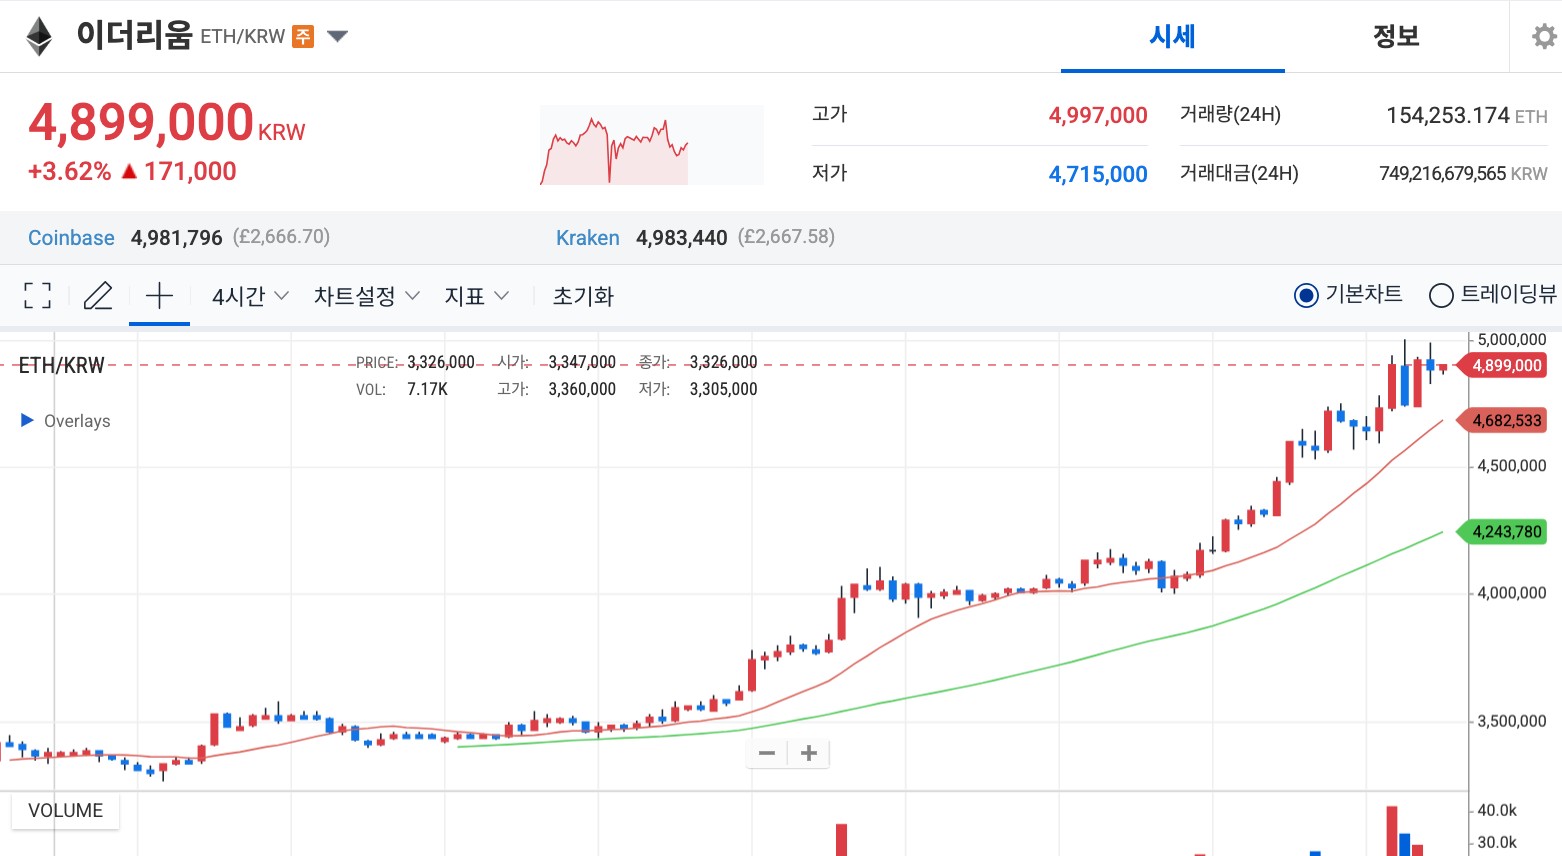This screenshot has height=856, width=1562.
Task: Click the current price 4,899,000 KRW
Action: click(x=166, y=124)
